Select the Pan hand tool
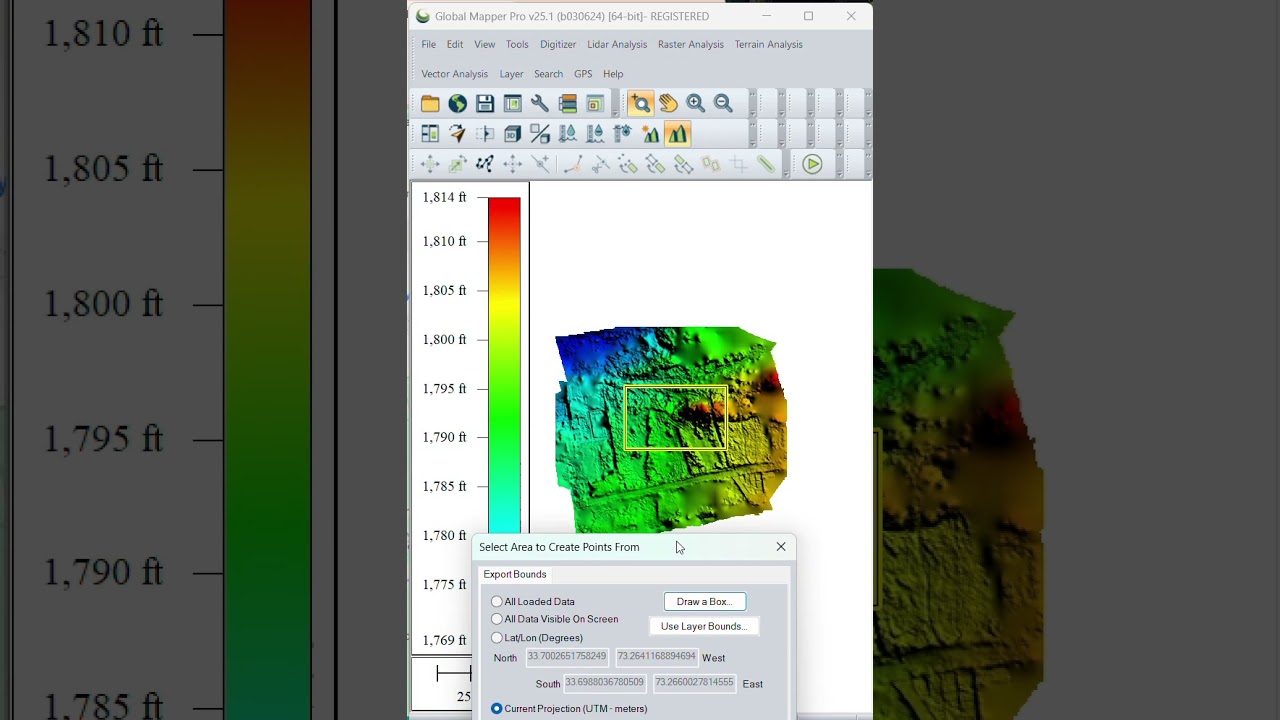Image resolution: width=1280 pixels, height=720 pixels. [x=668, y=104]
